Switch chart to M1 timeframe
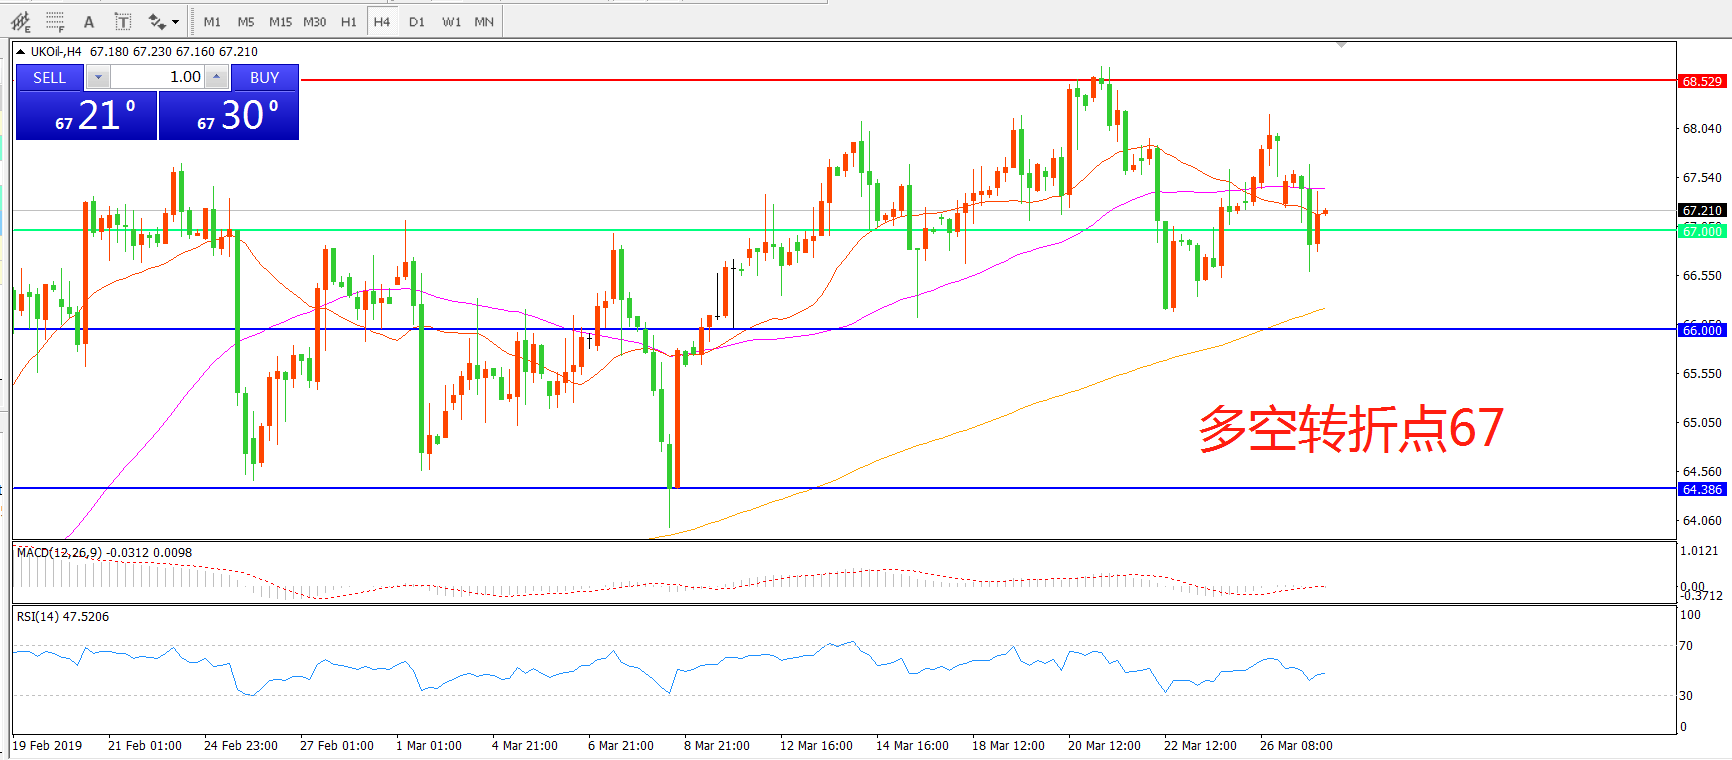 click(212, 21)
